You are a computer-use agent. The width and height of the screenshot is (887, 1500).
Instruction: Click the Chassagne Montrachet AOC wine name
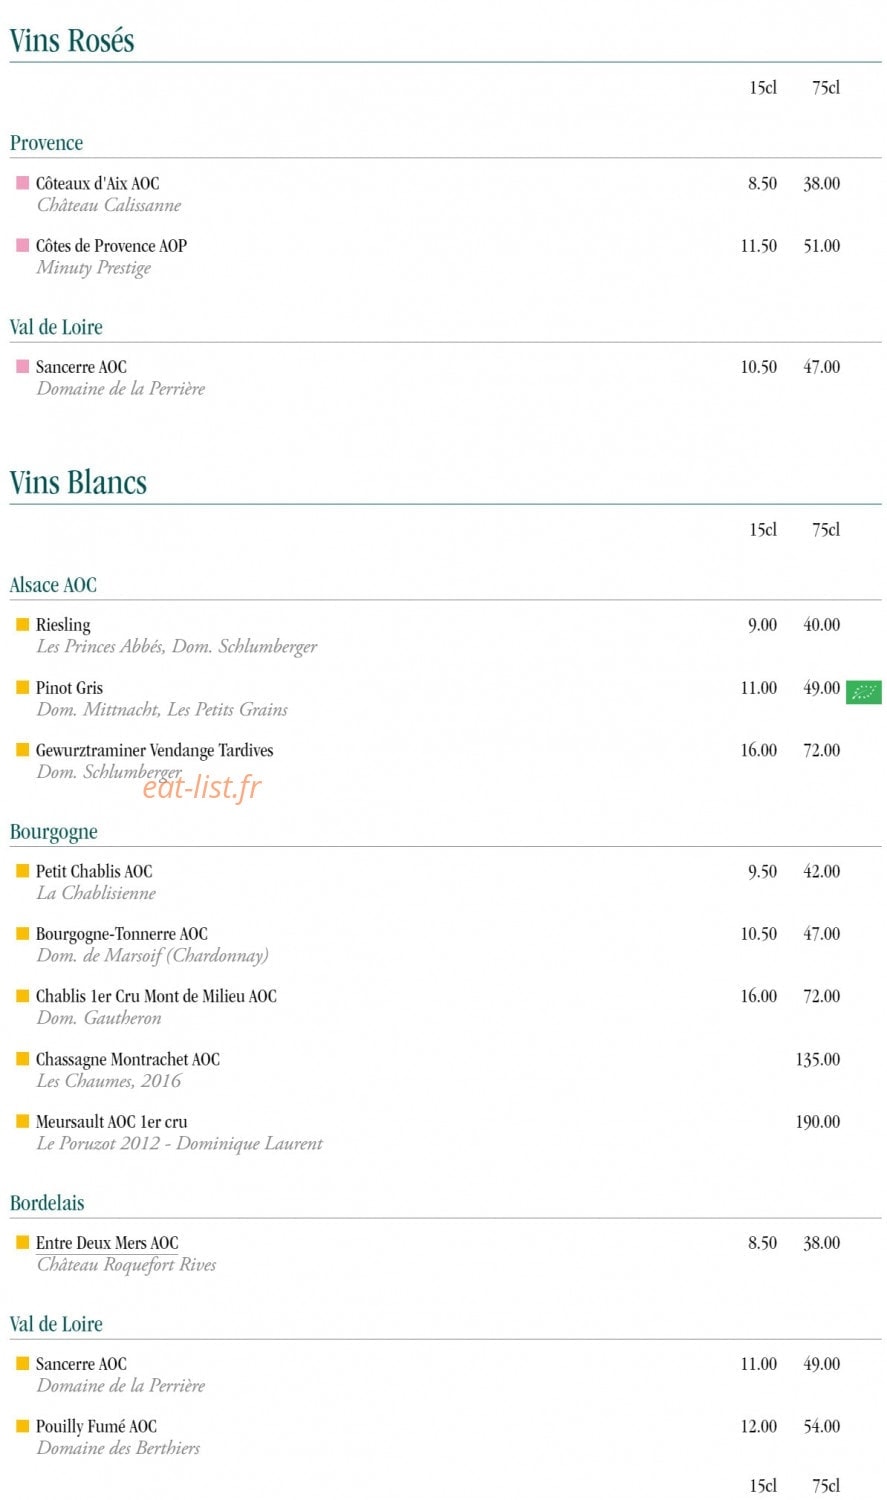(128, 1059)
